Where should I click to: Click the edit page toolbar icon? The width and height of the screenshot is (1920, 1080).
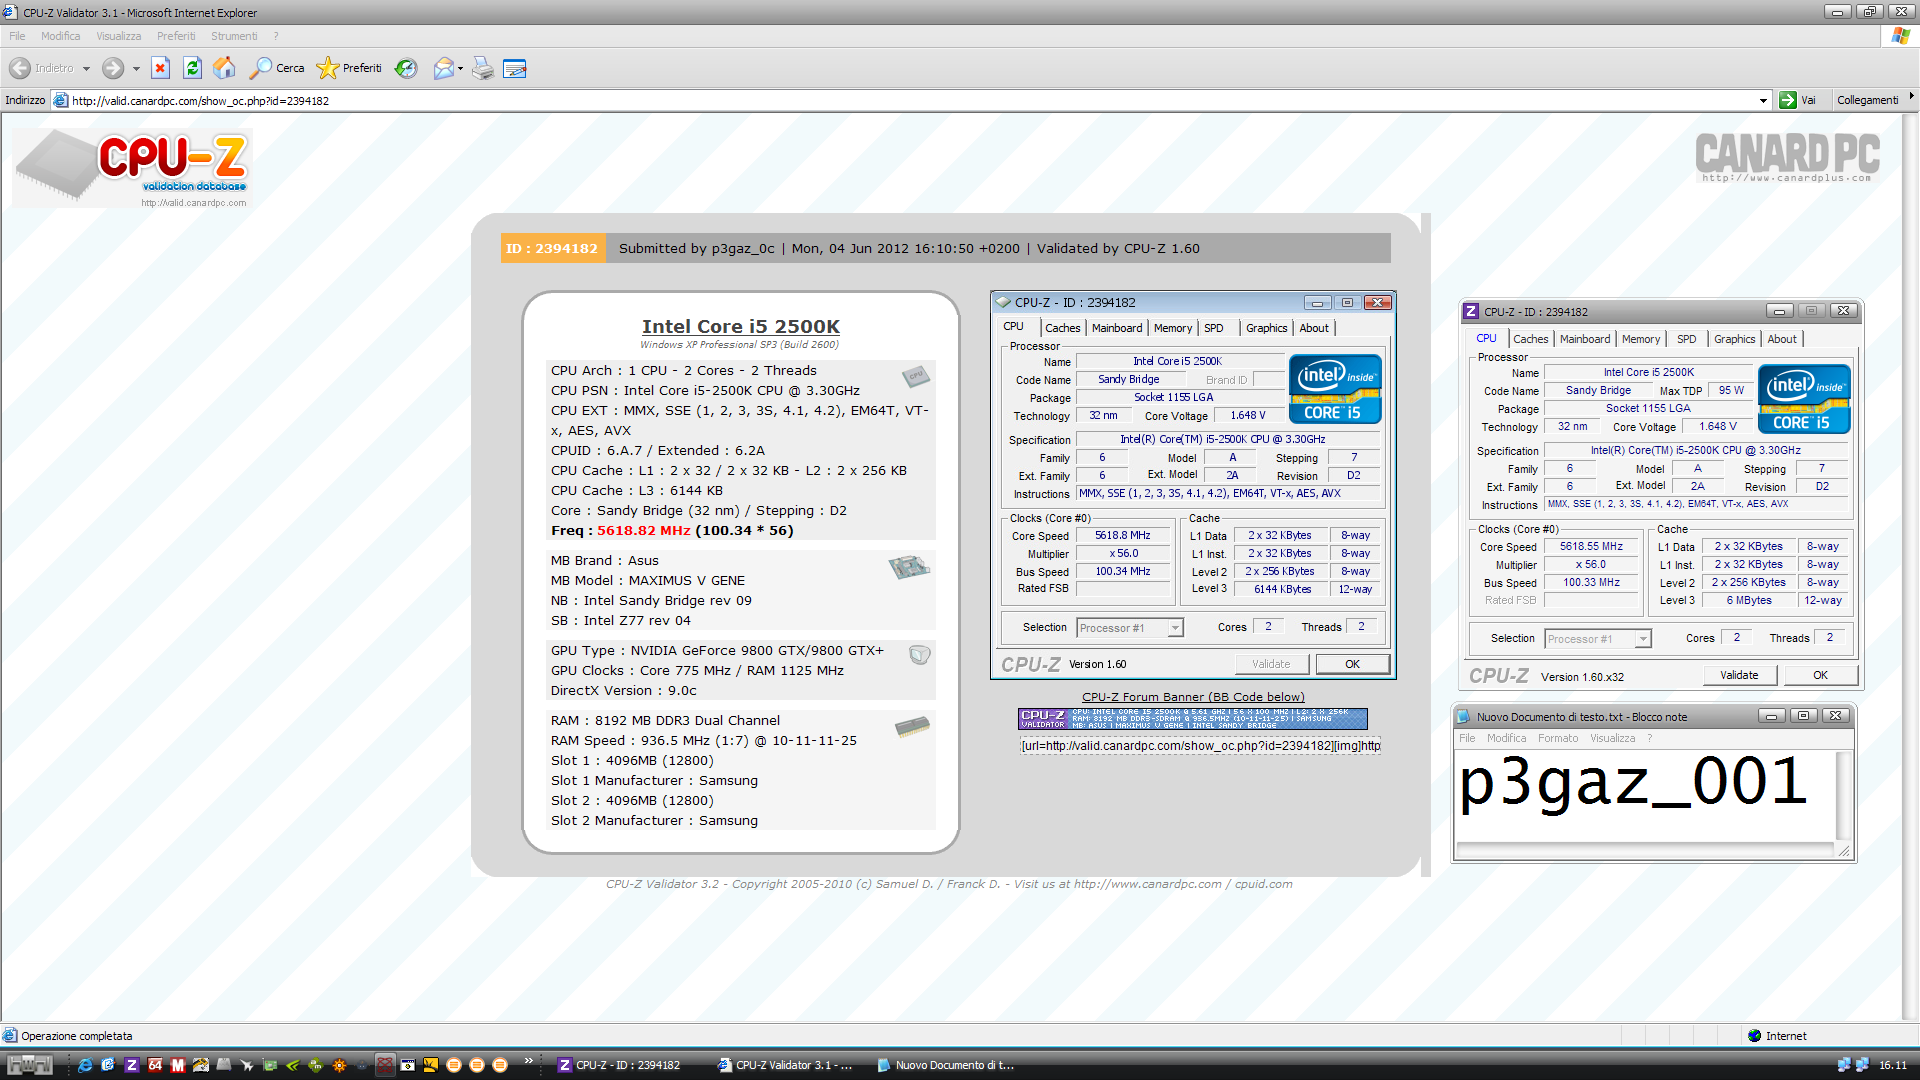(x=515, y=68)
